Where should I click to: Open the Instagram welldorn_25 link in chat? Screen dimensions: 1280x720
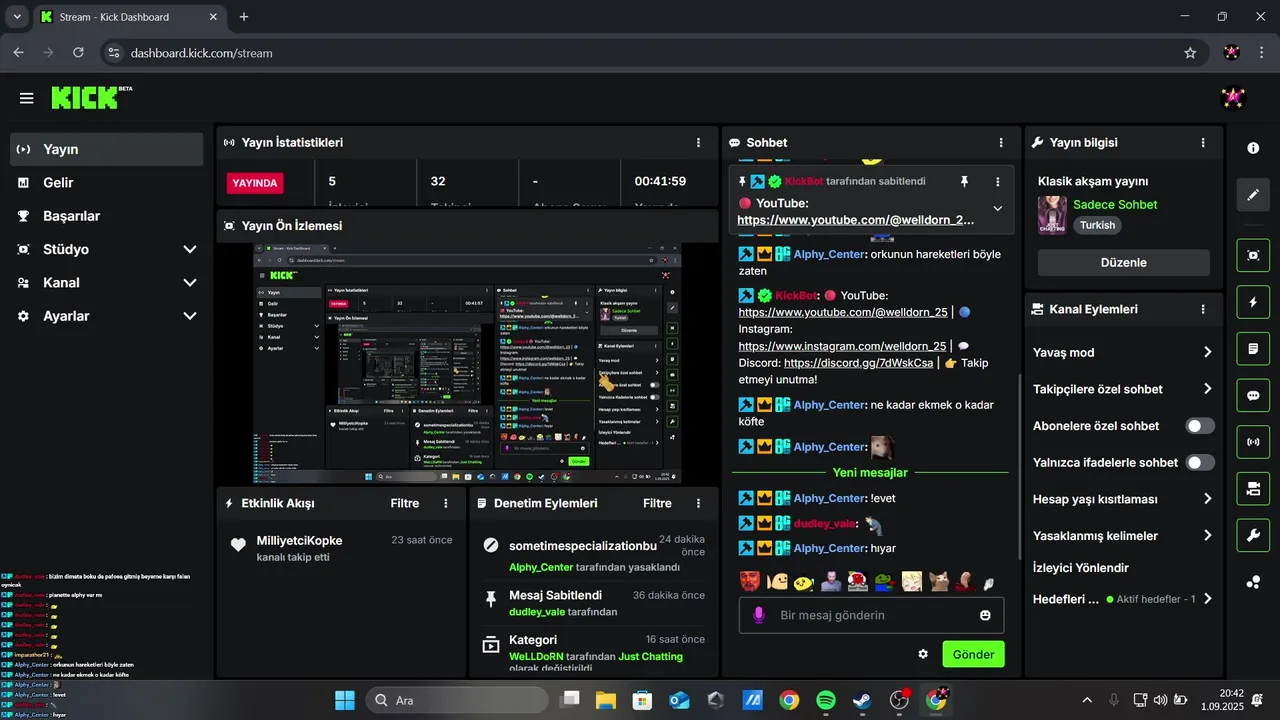pyautogui.click(x=842, y=346)
